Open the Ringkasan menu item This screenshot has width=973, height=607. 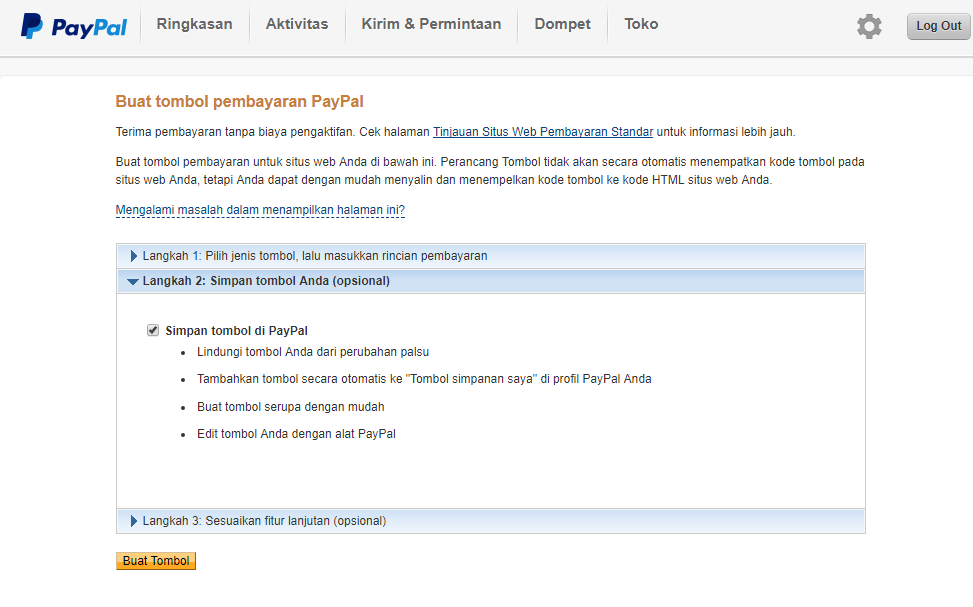click(194, 24)
